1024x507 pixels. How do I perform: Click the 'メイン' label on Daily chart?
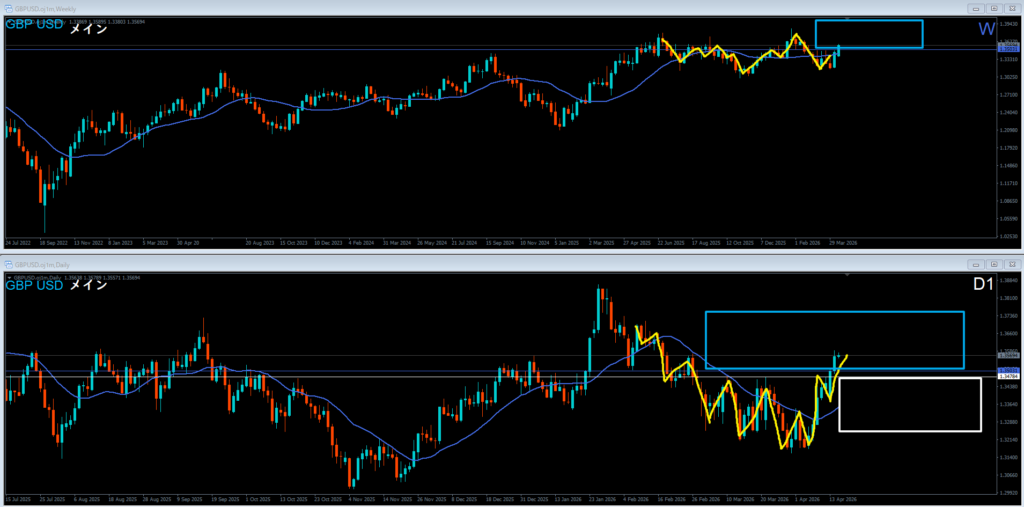point(88,285)
